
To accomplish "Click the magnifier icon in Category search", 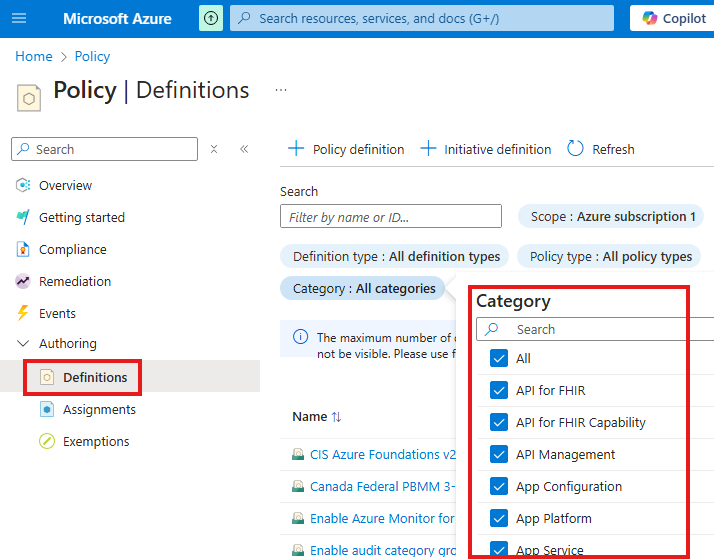I will (x=491, y=329).
